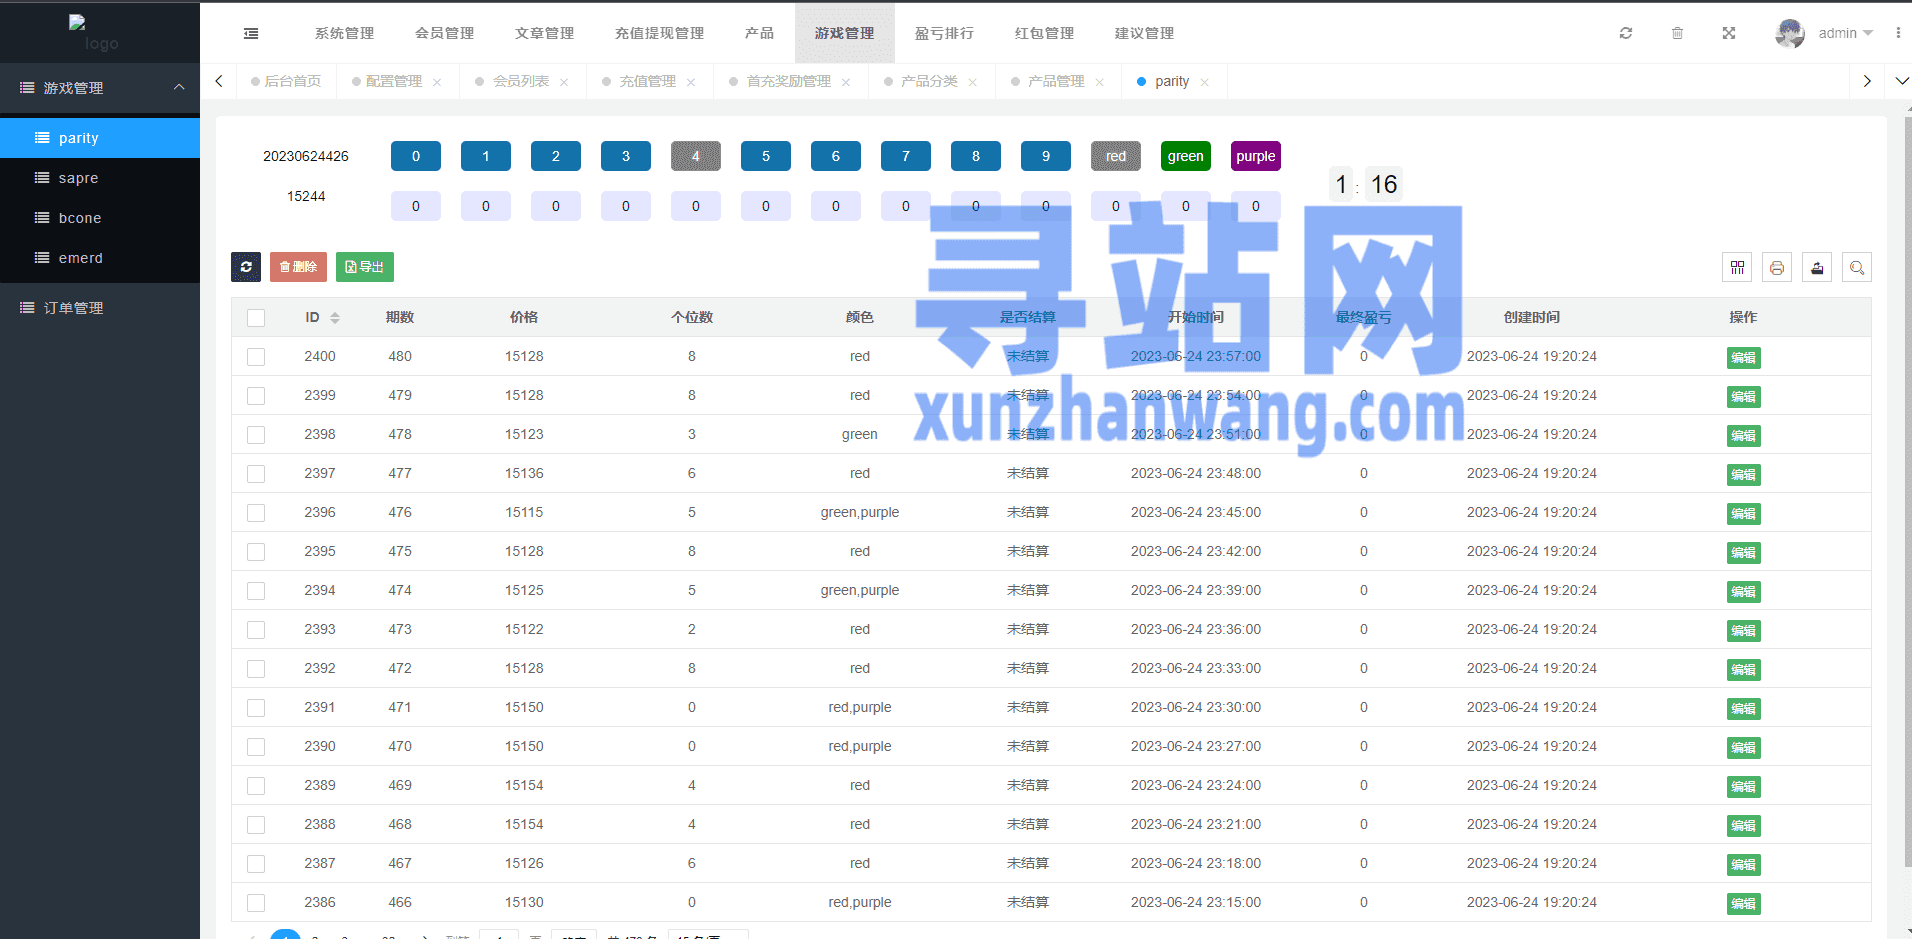Toggle fullscreen mode icon in header

1729,33
